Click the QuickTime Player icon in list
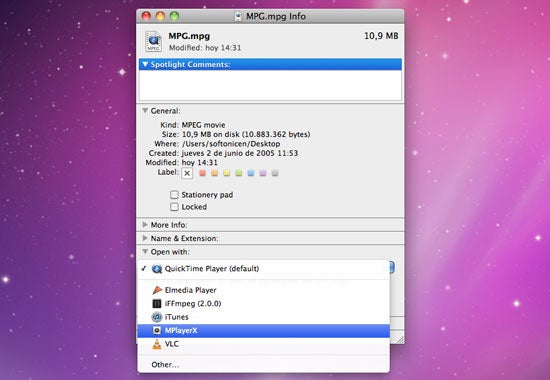This screenshot has width=550, height=380. tap(157, 269)
